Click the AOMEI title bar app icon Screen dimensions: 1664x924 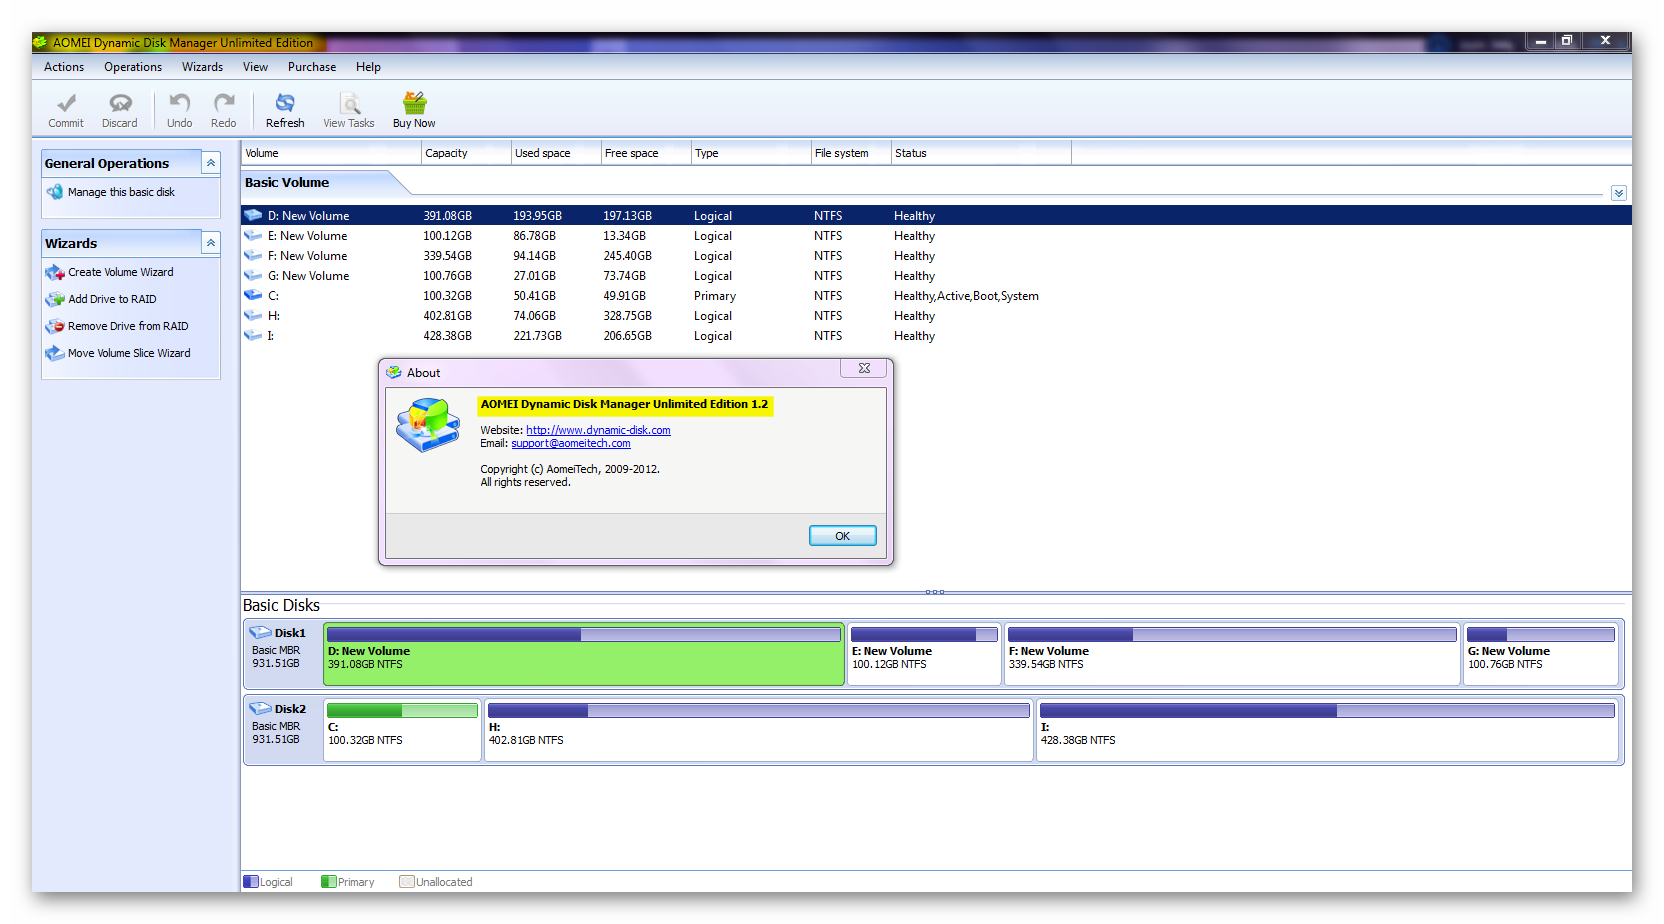(x=41, y=42)
